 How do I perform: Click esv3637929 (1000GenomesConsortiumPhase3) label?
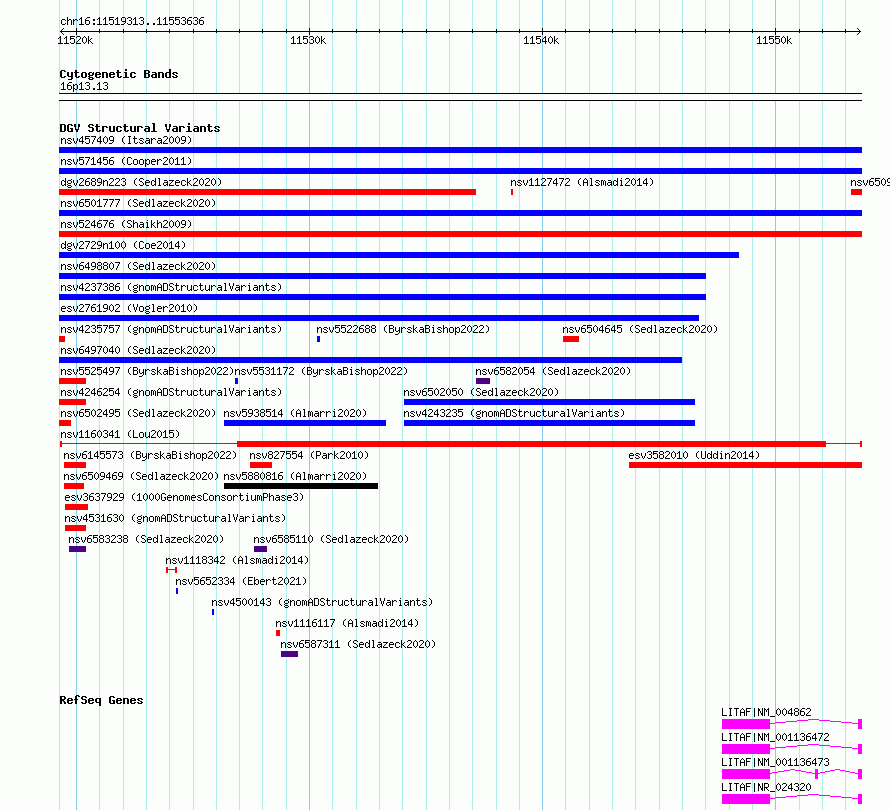coord(184,497)
